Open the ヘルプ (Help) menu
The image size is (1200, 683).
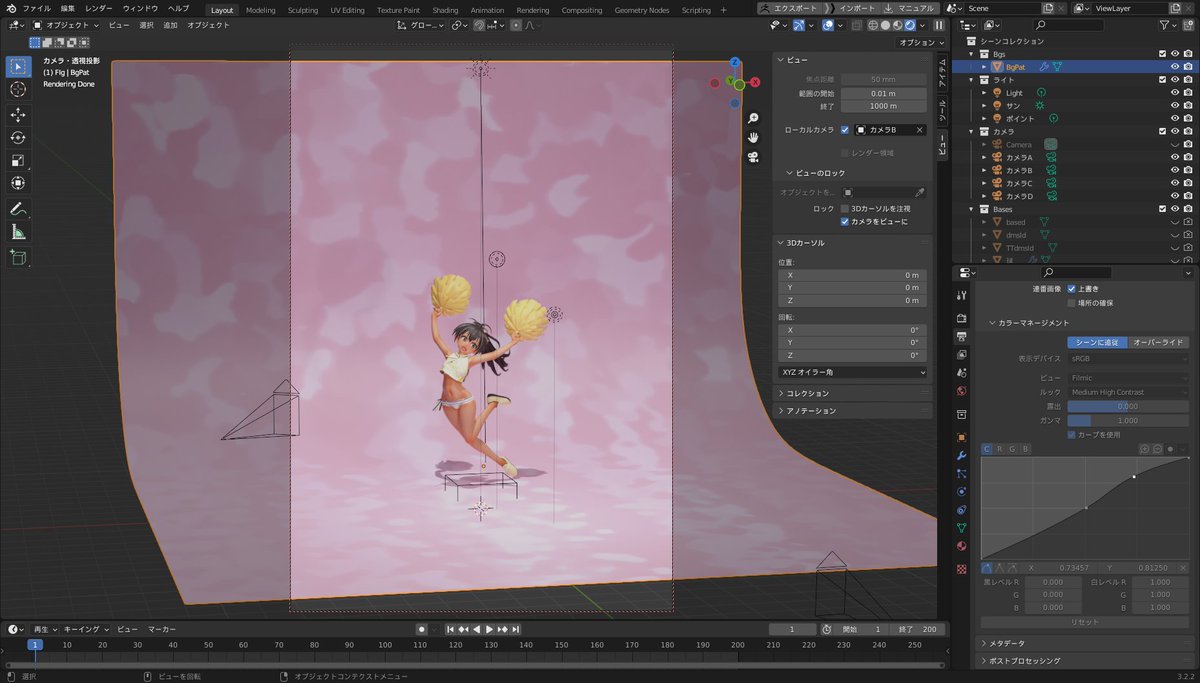tap(178, 8)
